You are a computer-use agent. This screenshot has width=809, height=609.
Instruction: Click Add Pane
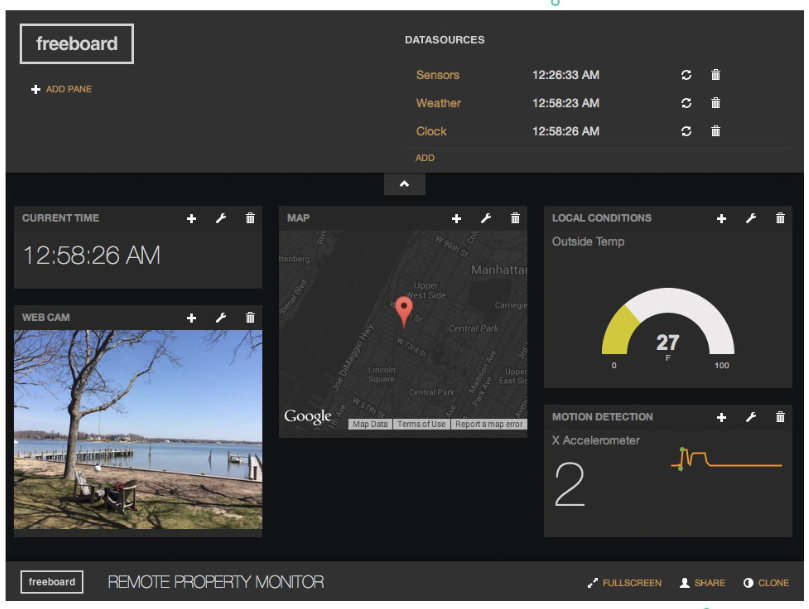click(x=61, y=89)
